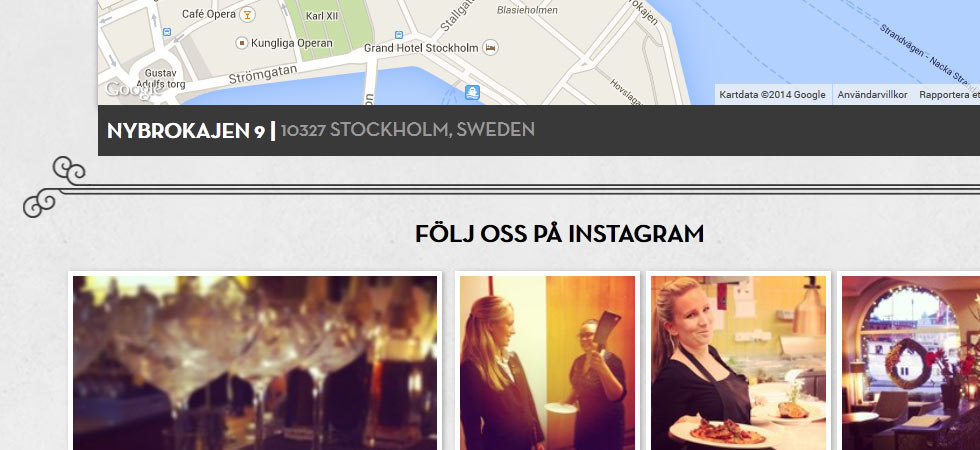Click the Grand Hotel Stockholm map label
Screen dimensions: 980x450
click(x=421, y=48)
